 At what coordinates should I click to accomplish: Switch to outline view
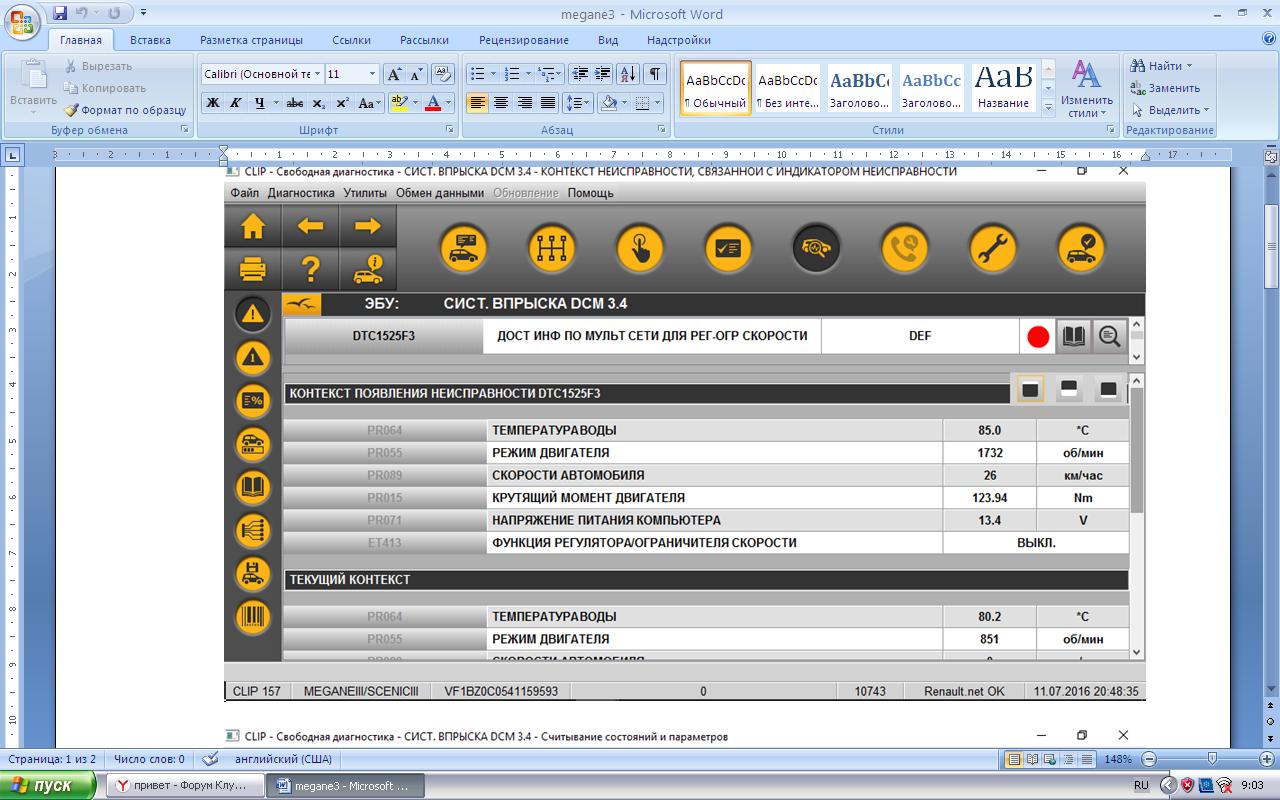[1068, 759]
